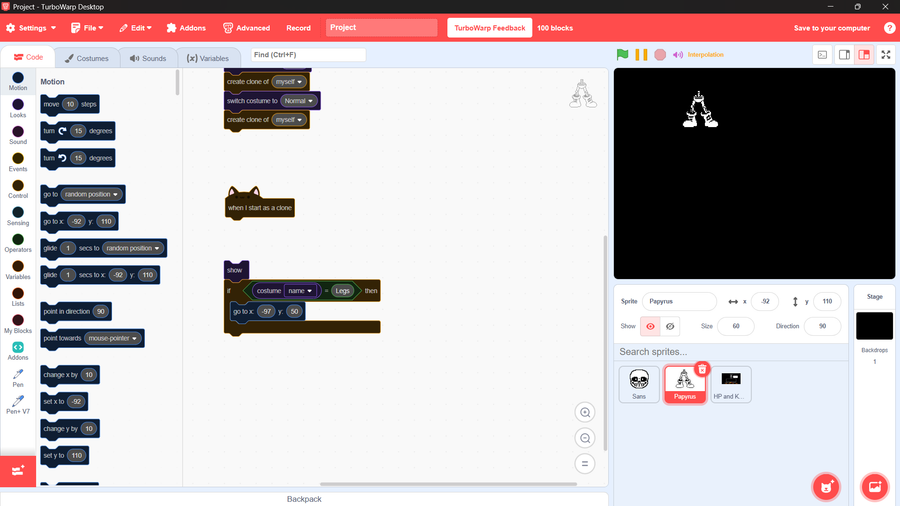Switch to the Costumes tab
Viewport: 900px width, 506px height.
[87, 58]
